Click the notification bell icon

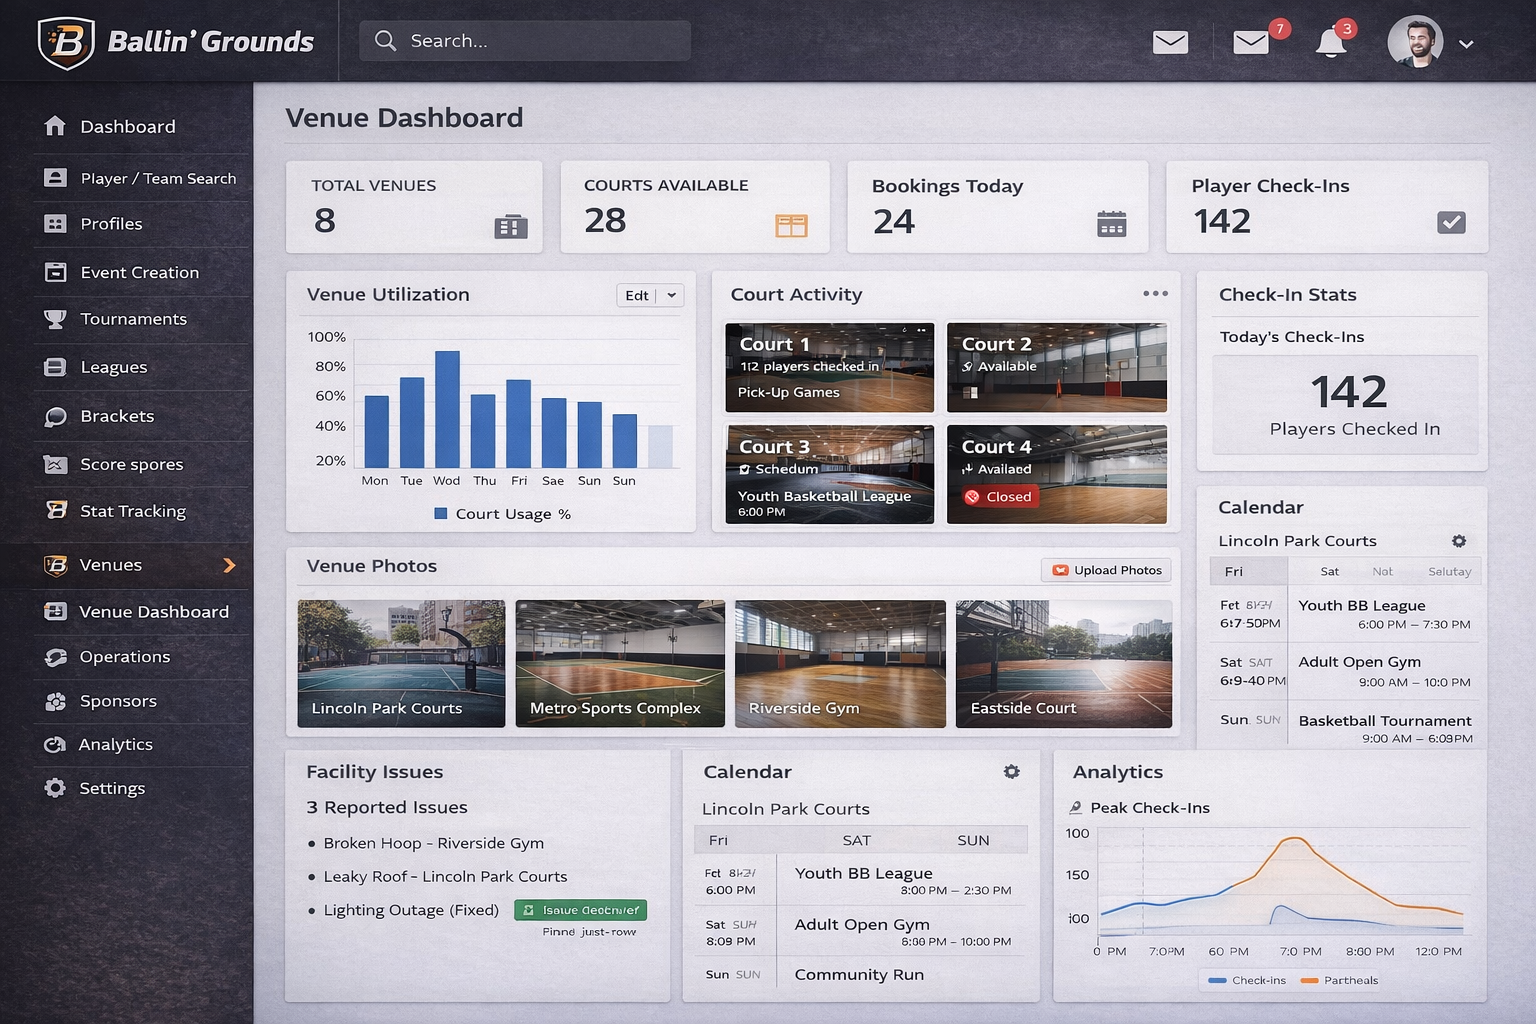tap(1330, 43)
